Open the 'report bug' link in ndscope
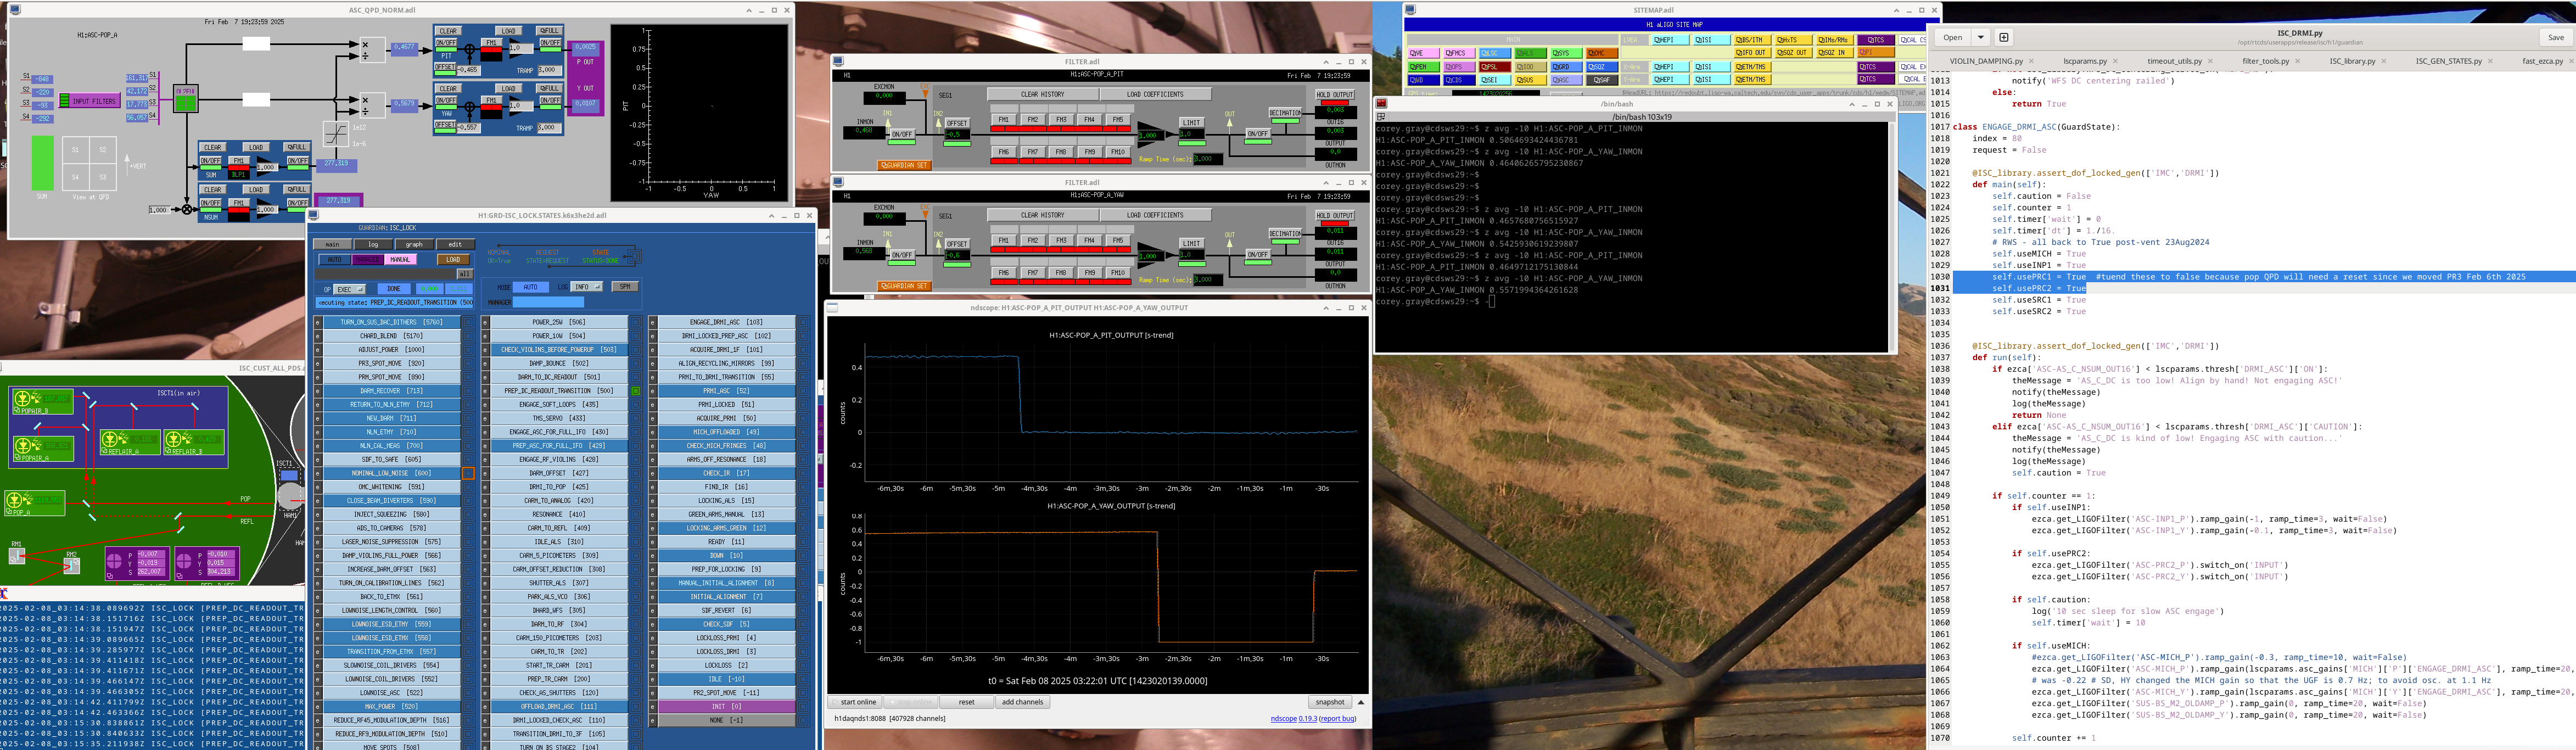Screen dimensions: 2576x750 1337,718
